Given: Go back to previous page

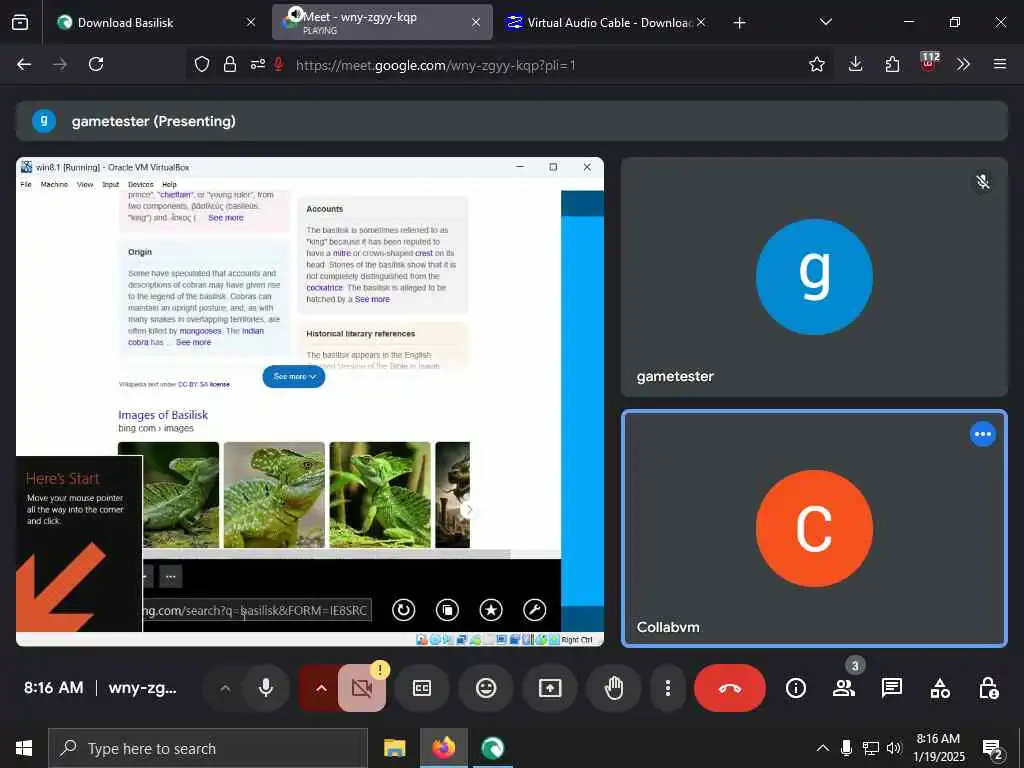Looking at the screenshot, I should tap(24, 64).
